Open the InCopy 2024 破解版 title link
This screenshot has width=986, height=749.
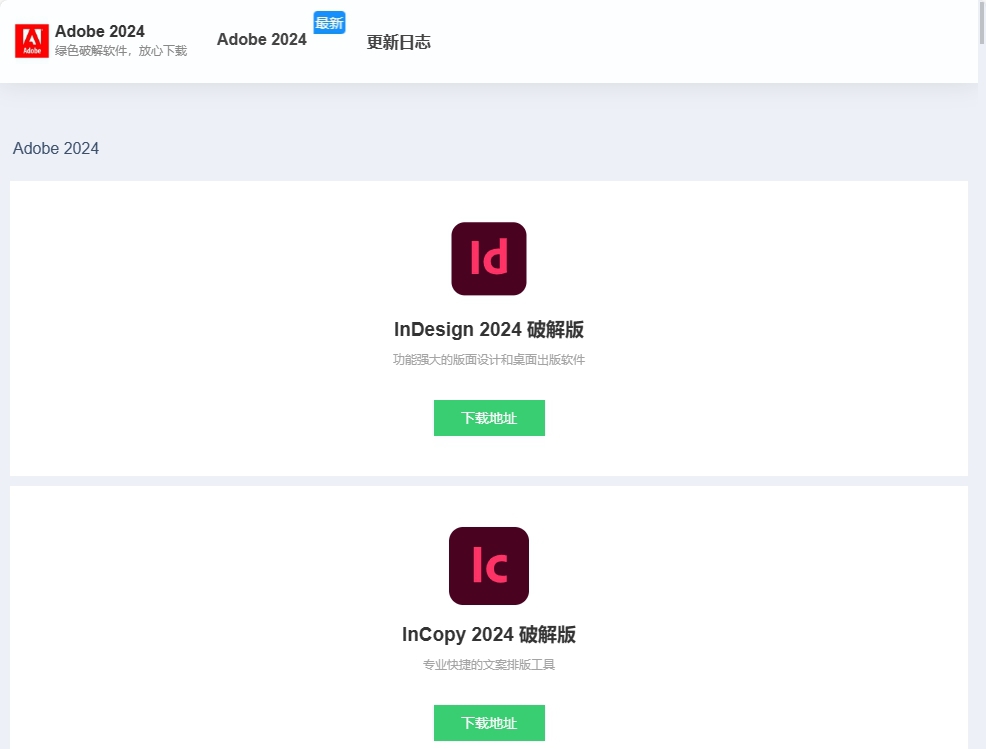[x=489, y=634]
